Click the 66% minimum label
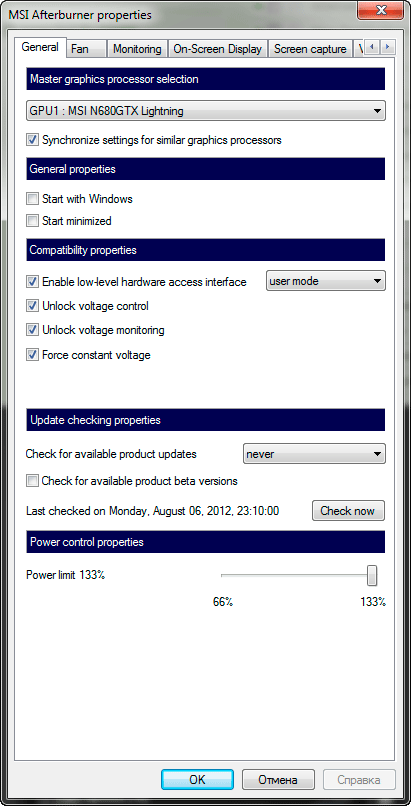 tap(223, 602)
